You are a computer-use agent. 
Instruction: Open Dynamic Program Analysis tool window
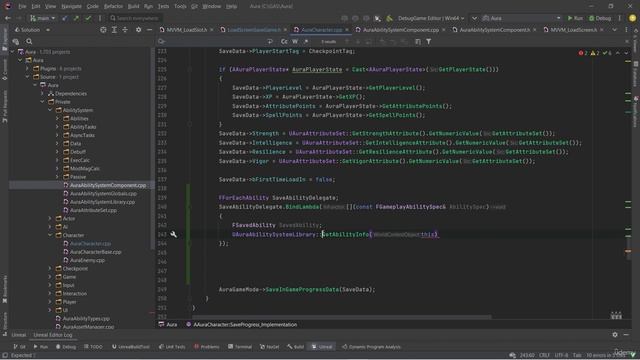tap(371, 347)
